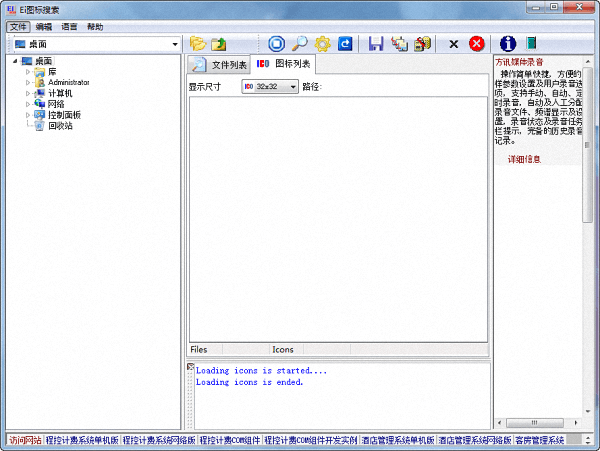Screen dimensions: 600x451
Task: Click the folder up-level icon
Action: [x=218, y=44]
